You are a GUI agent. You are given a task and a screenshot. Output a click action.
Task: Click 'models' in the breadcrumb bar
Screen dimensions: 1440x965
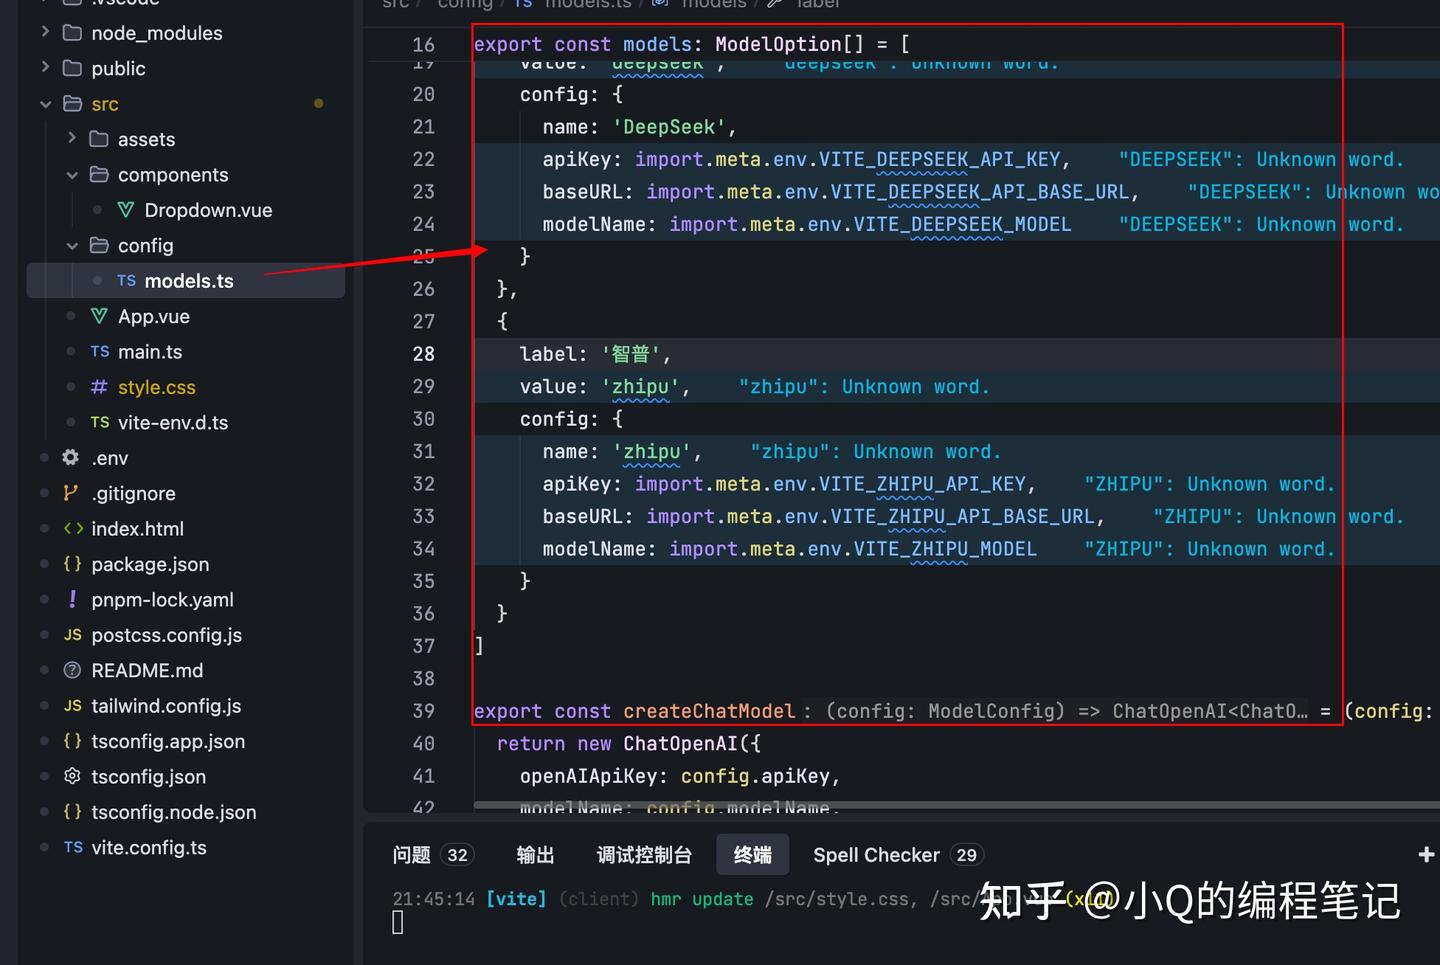(713, 5)
